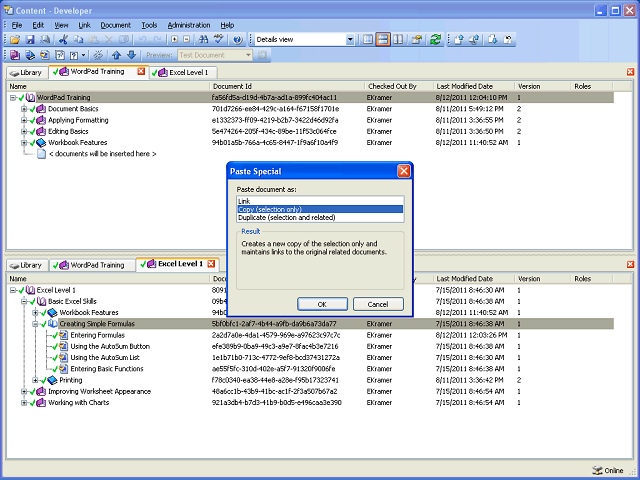Click Cancel in Paste Special dialog
640x480 pixels.
(x=378, y=304)
